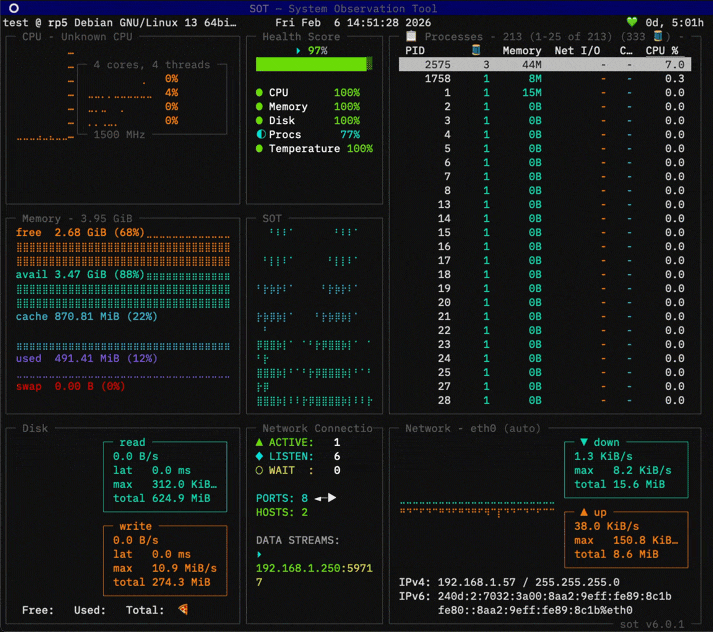The image size is (713, 632).
Task: Click the date 'Fri Feb 6 14:51:28 2026'
Action: click(x=353, y=23)
